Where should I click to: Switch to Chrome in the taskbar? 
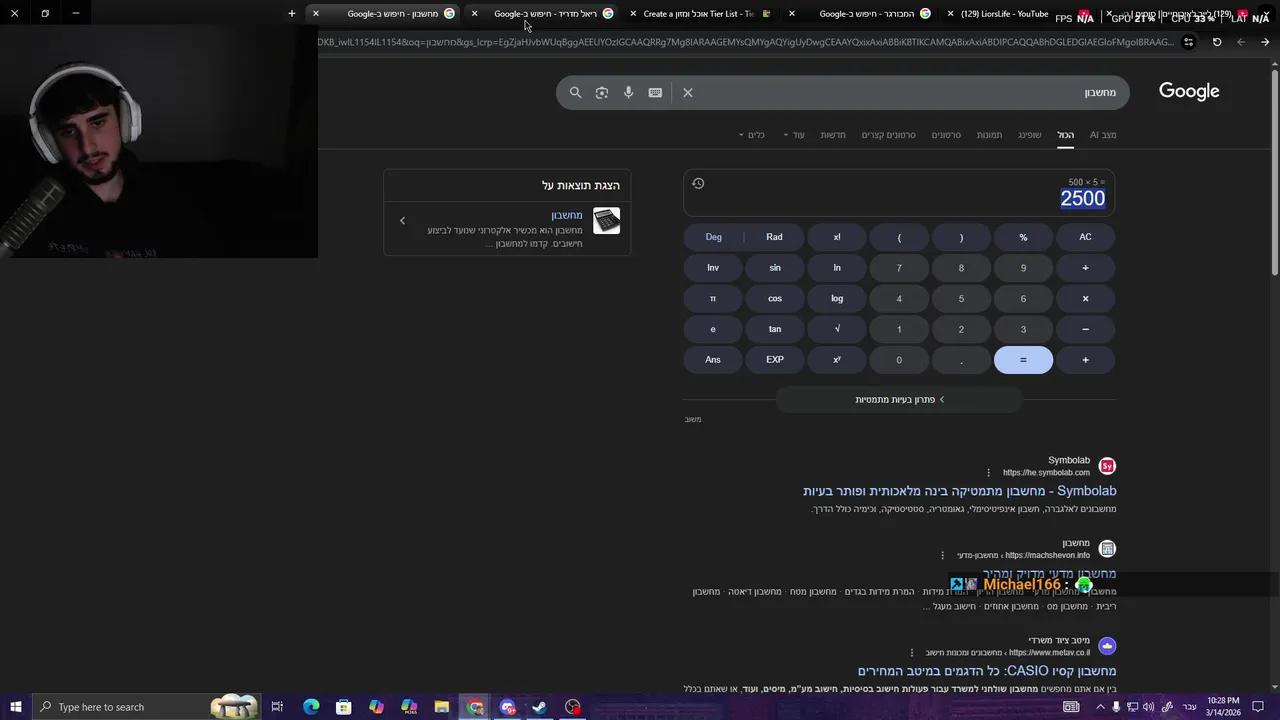click(475, 707)
